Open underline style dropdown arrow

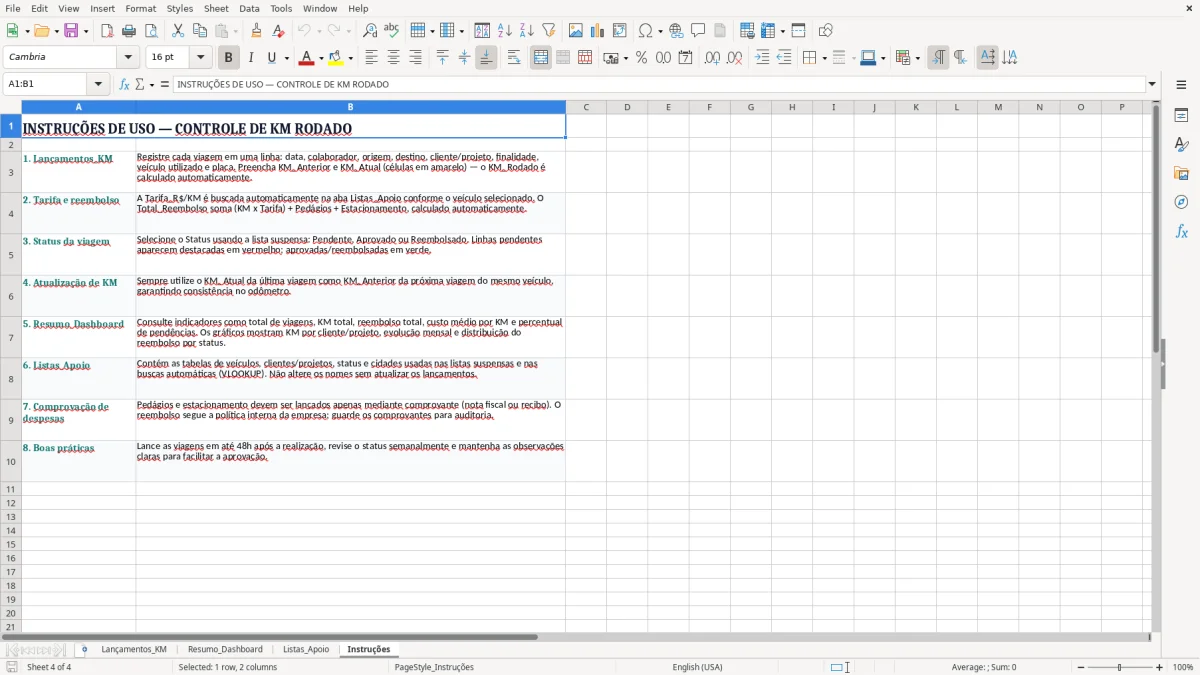pyautogui.click(x=286, y=58)
